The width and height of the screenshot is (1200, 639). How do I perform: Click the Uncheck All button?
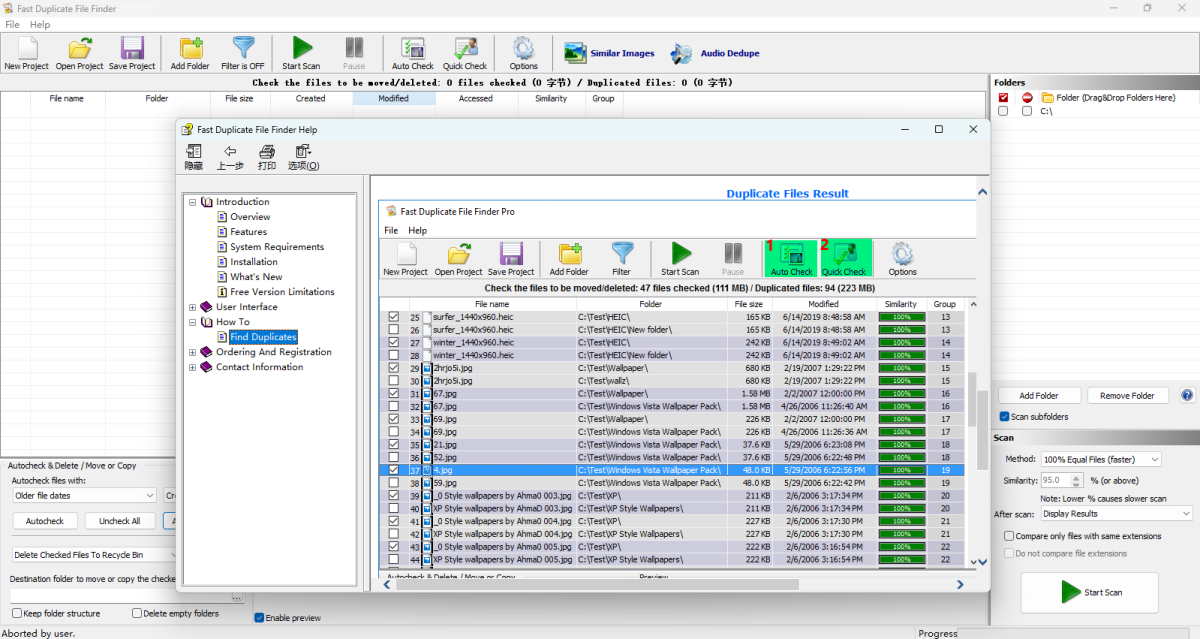click(119, 521)
